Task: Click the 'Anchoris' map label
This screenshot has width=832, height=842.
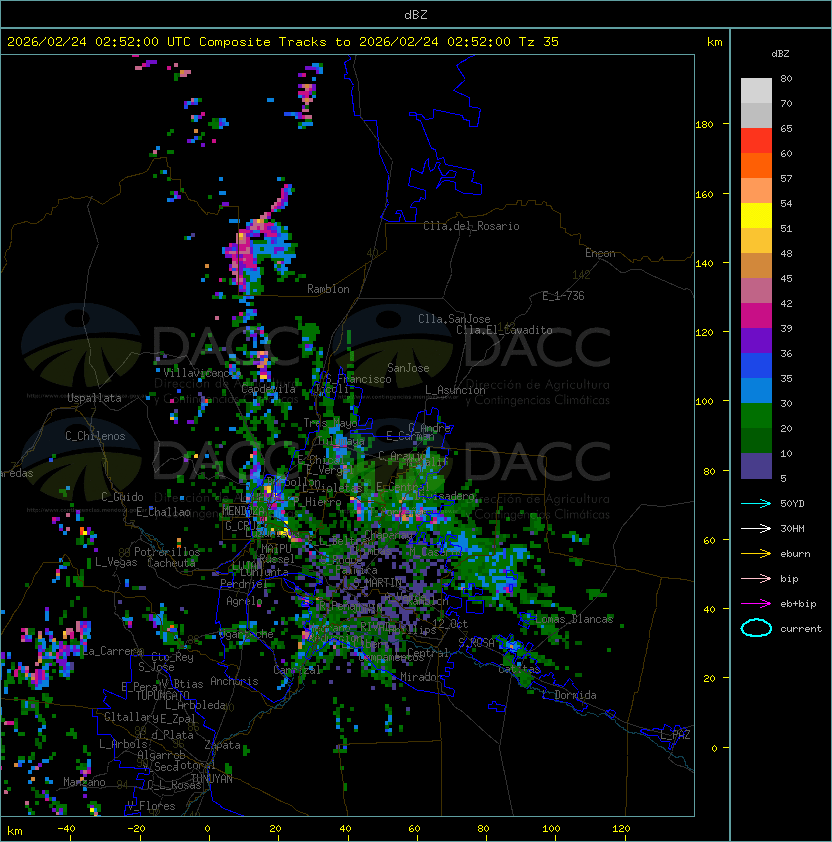Action: pyautogui.click(x=234, y=681)
